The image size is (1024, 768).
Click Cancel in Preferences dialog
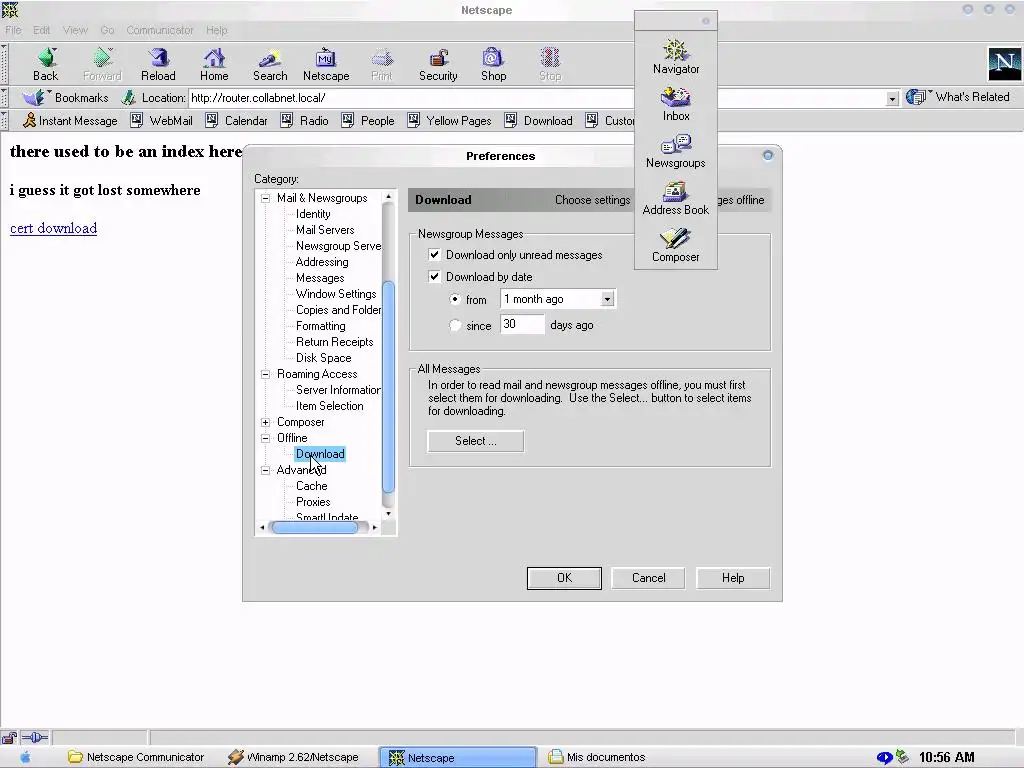(648, 578)
